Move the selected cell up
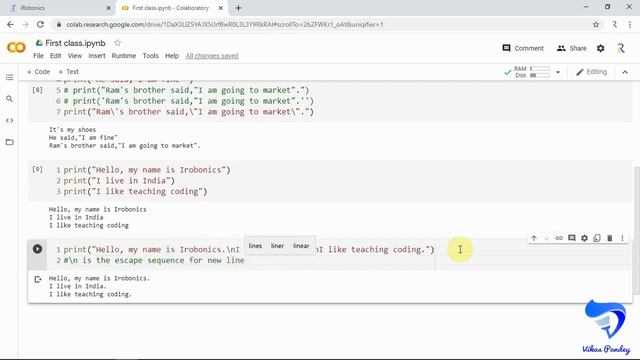640x360 pixels. point(533,238)
